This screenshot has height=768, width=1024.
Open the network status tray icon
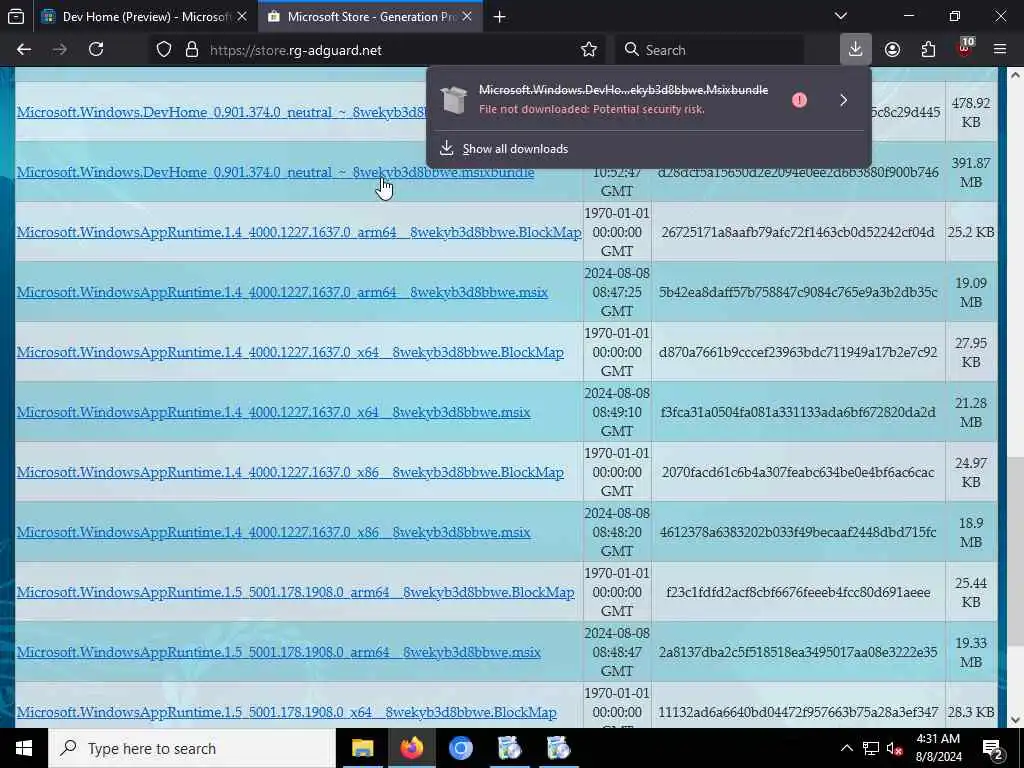point(871,748)
